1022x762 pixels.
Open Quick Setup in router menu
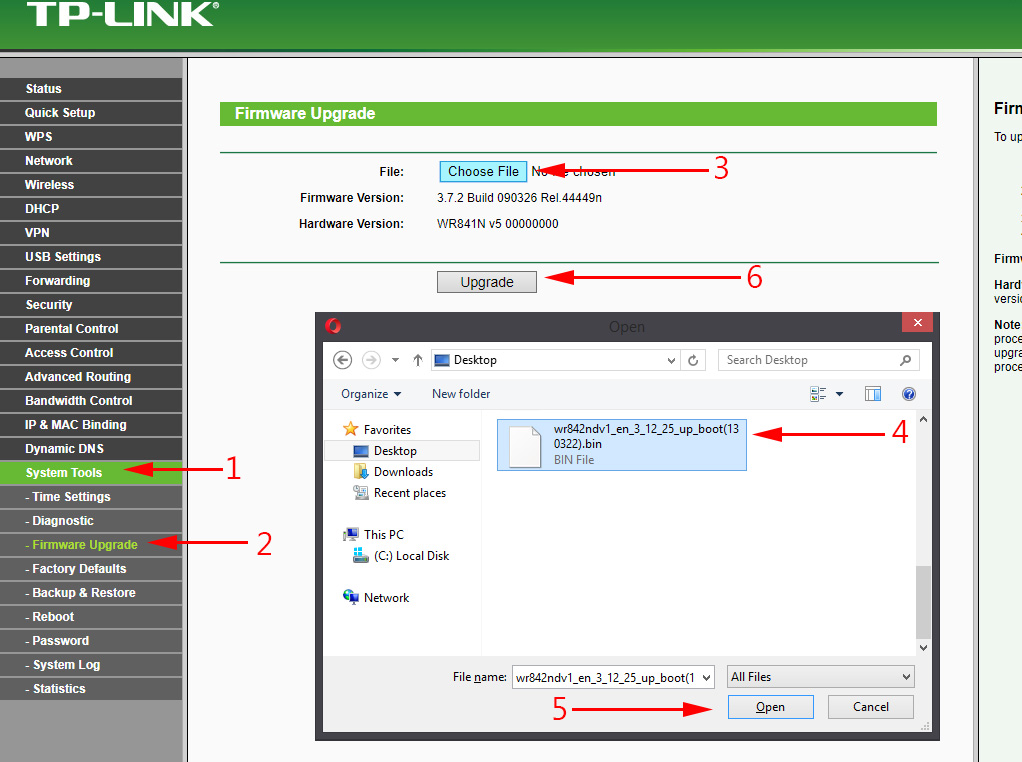[x=91, y=113]
